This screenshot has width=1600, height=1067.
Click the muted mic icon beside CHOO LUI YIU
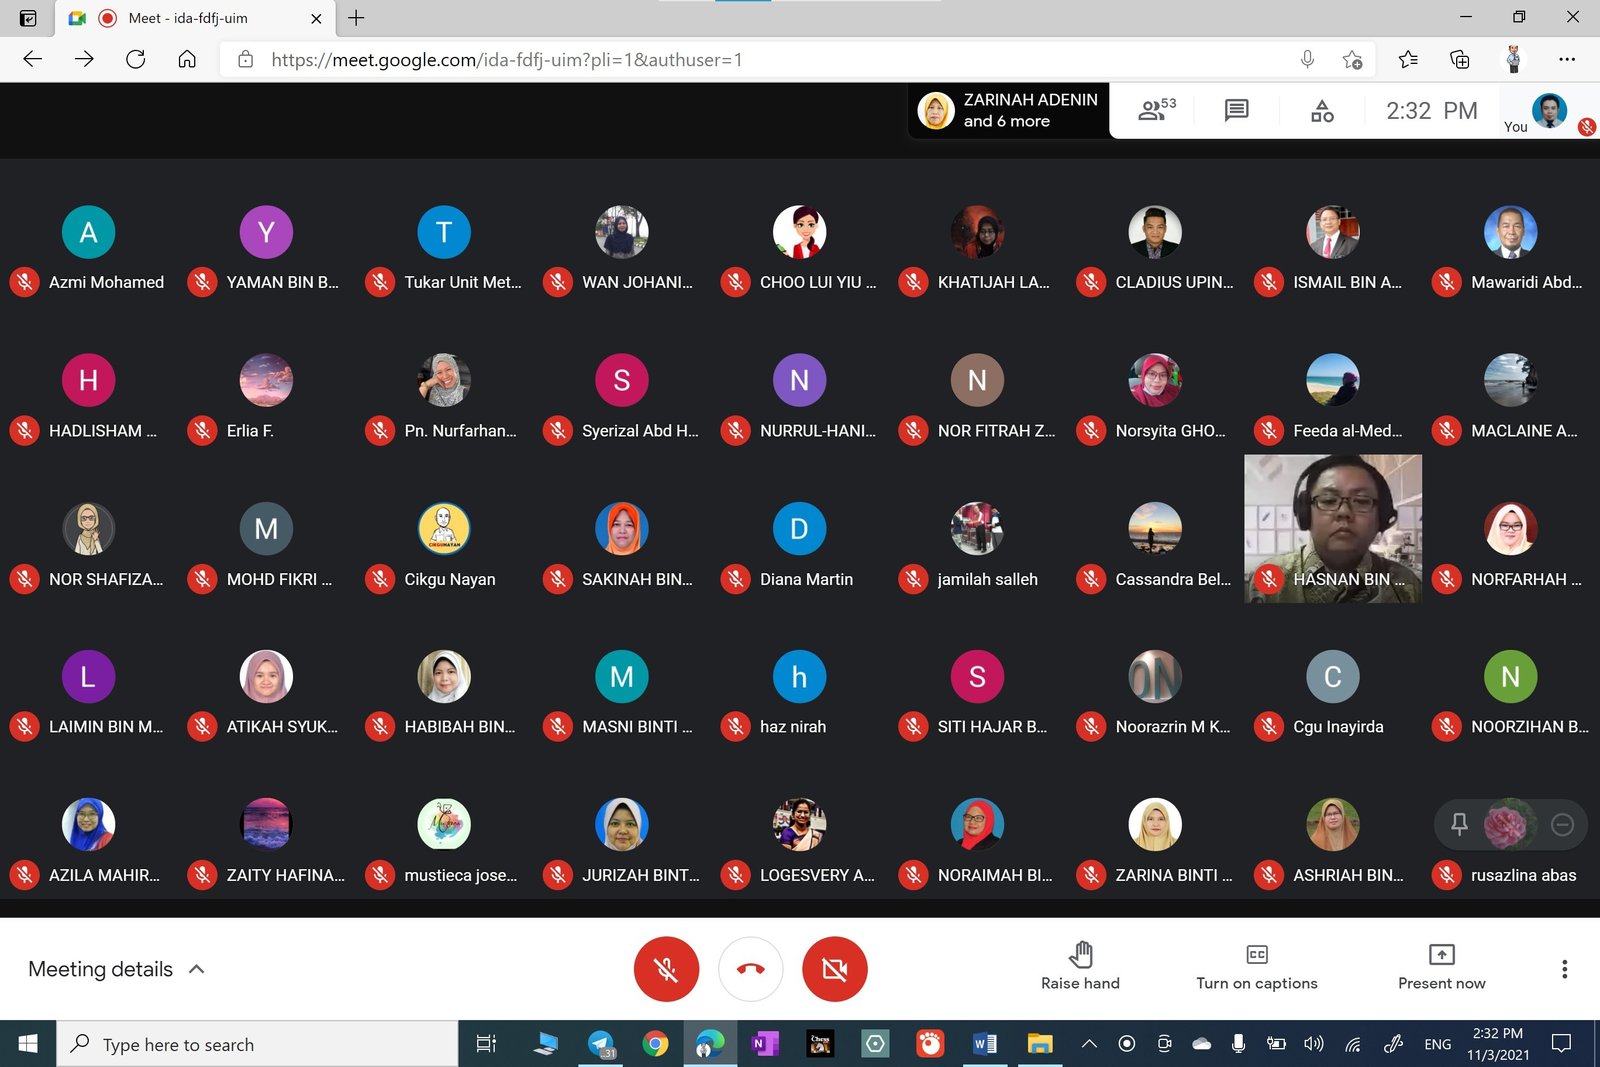click(x=736, y=282)
